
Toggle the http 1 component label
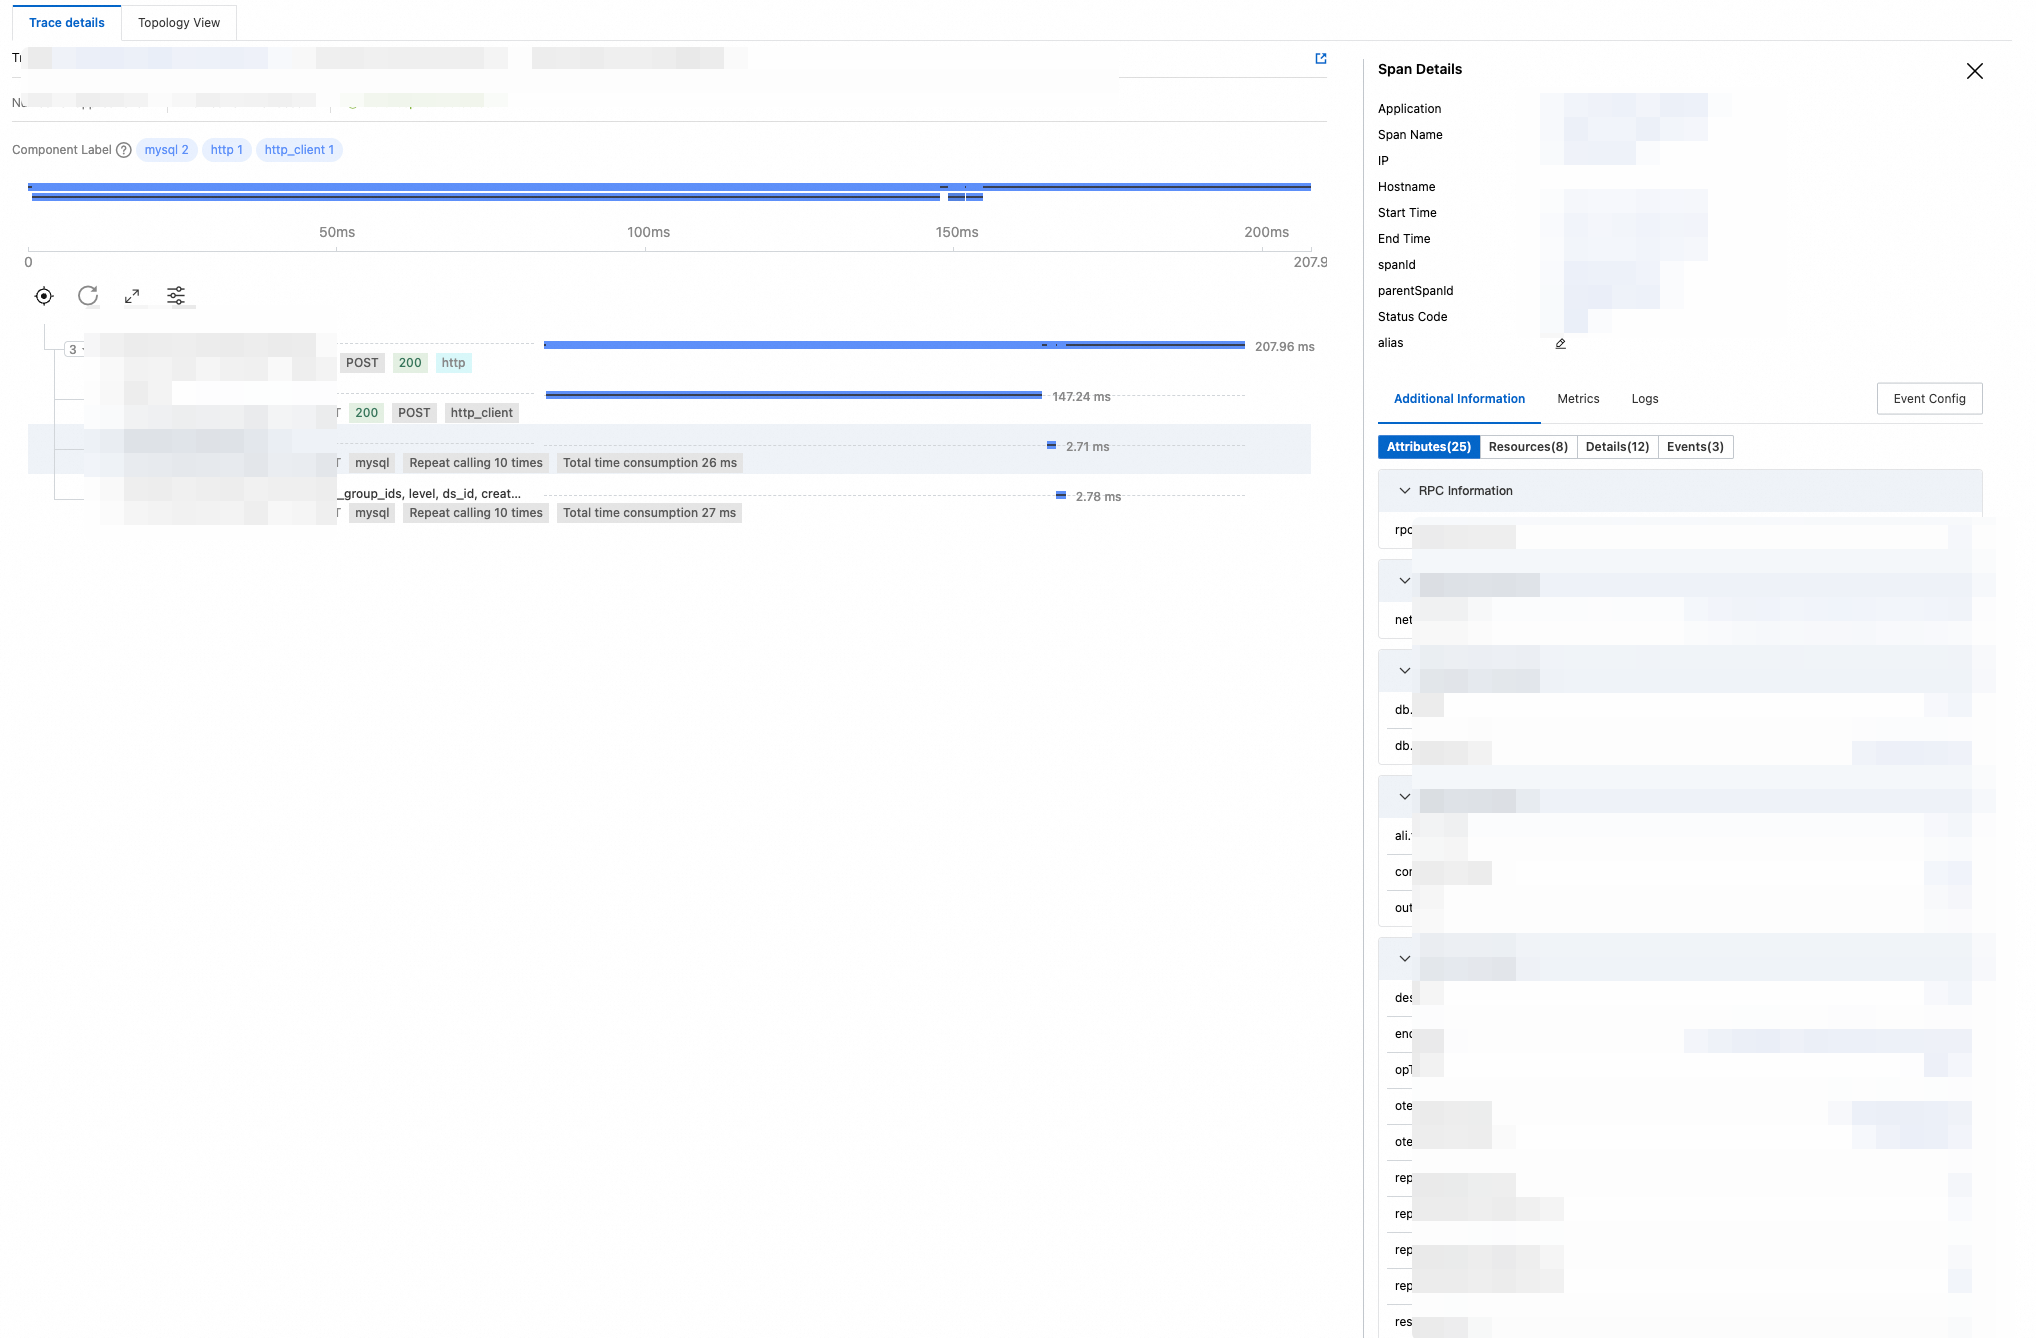(226, 150)
